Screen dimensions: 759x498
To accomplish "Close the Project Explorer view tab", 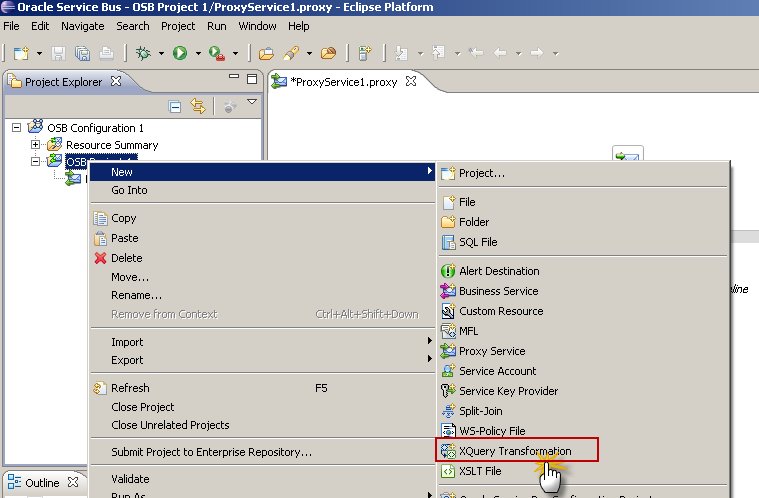I will coord(115,82).
